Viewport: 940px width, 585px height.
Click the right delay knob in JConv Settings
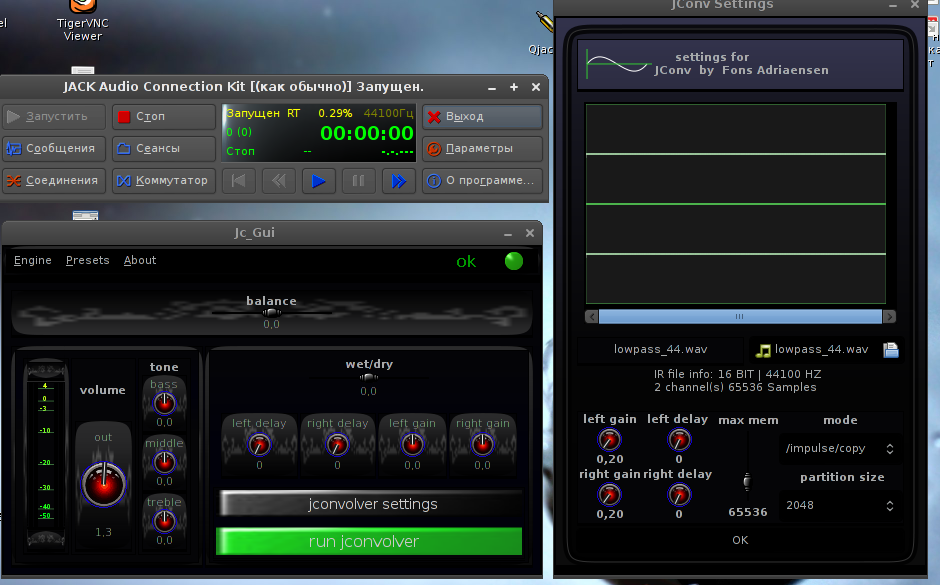click(679, 495)
